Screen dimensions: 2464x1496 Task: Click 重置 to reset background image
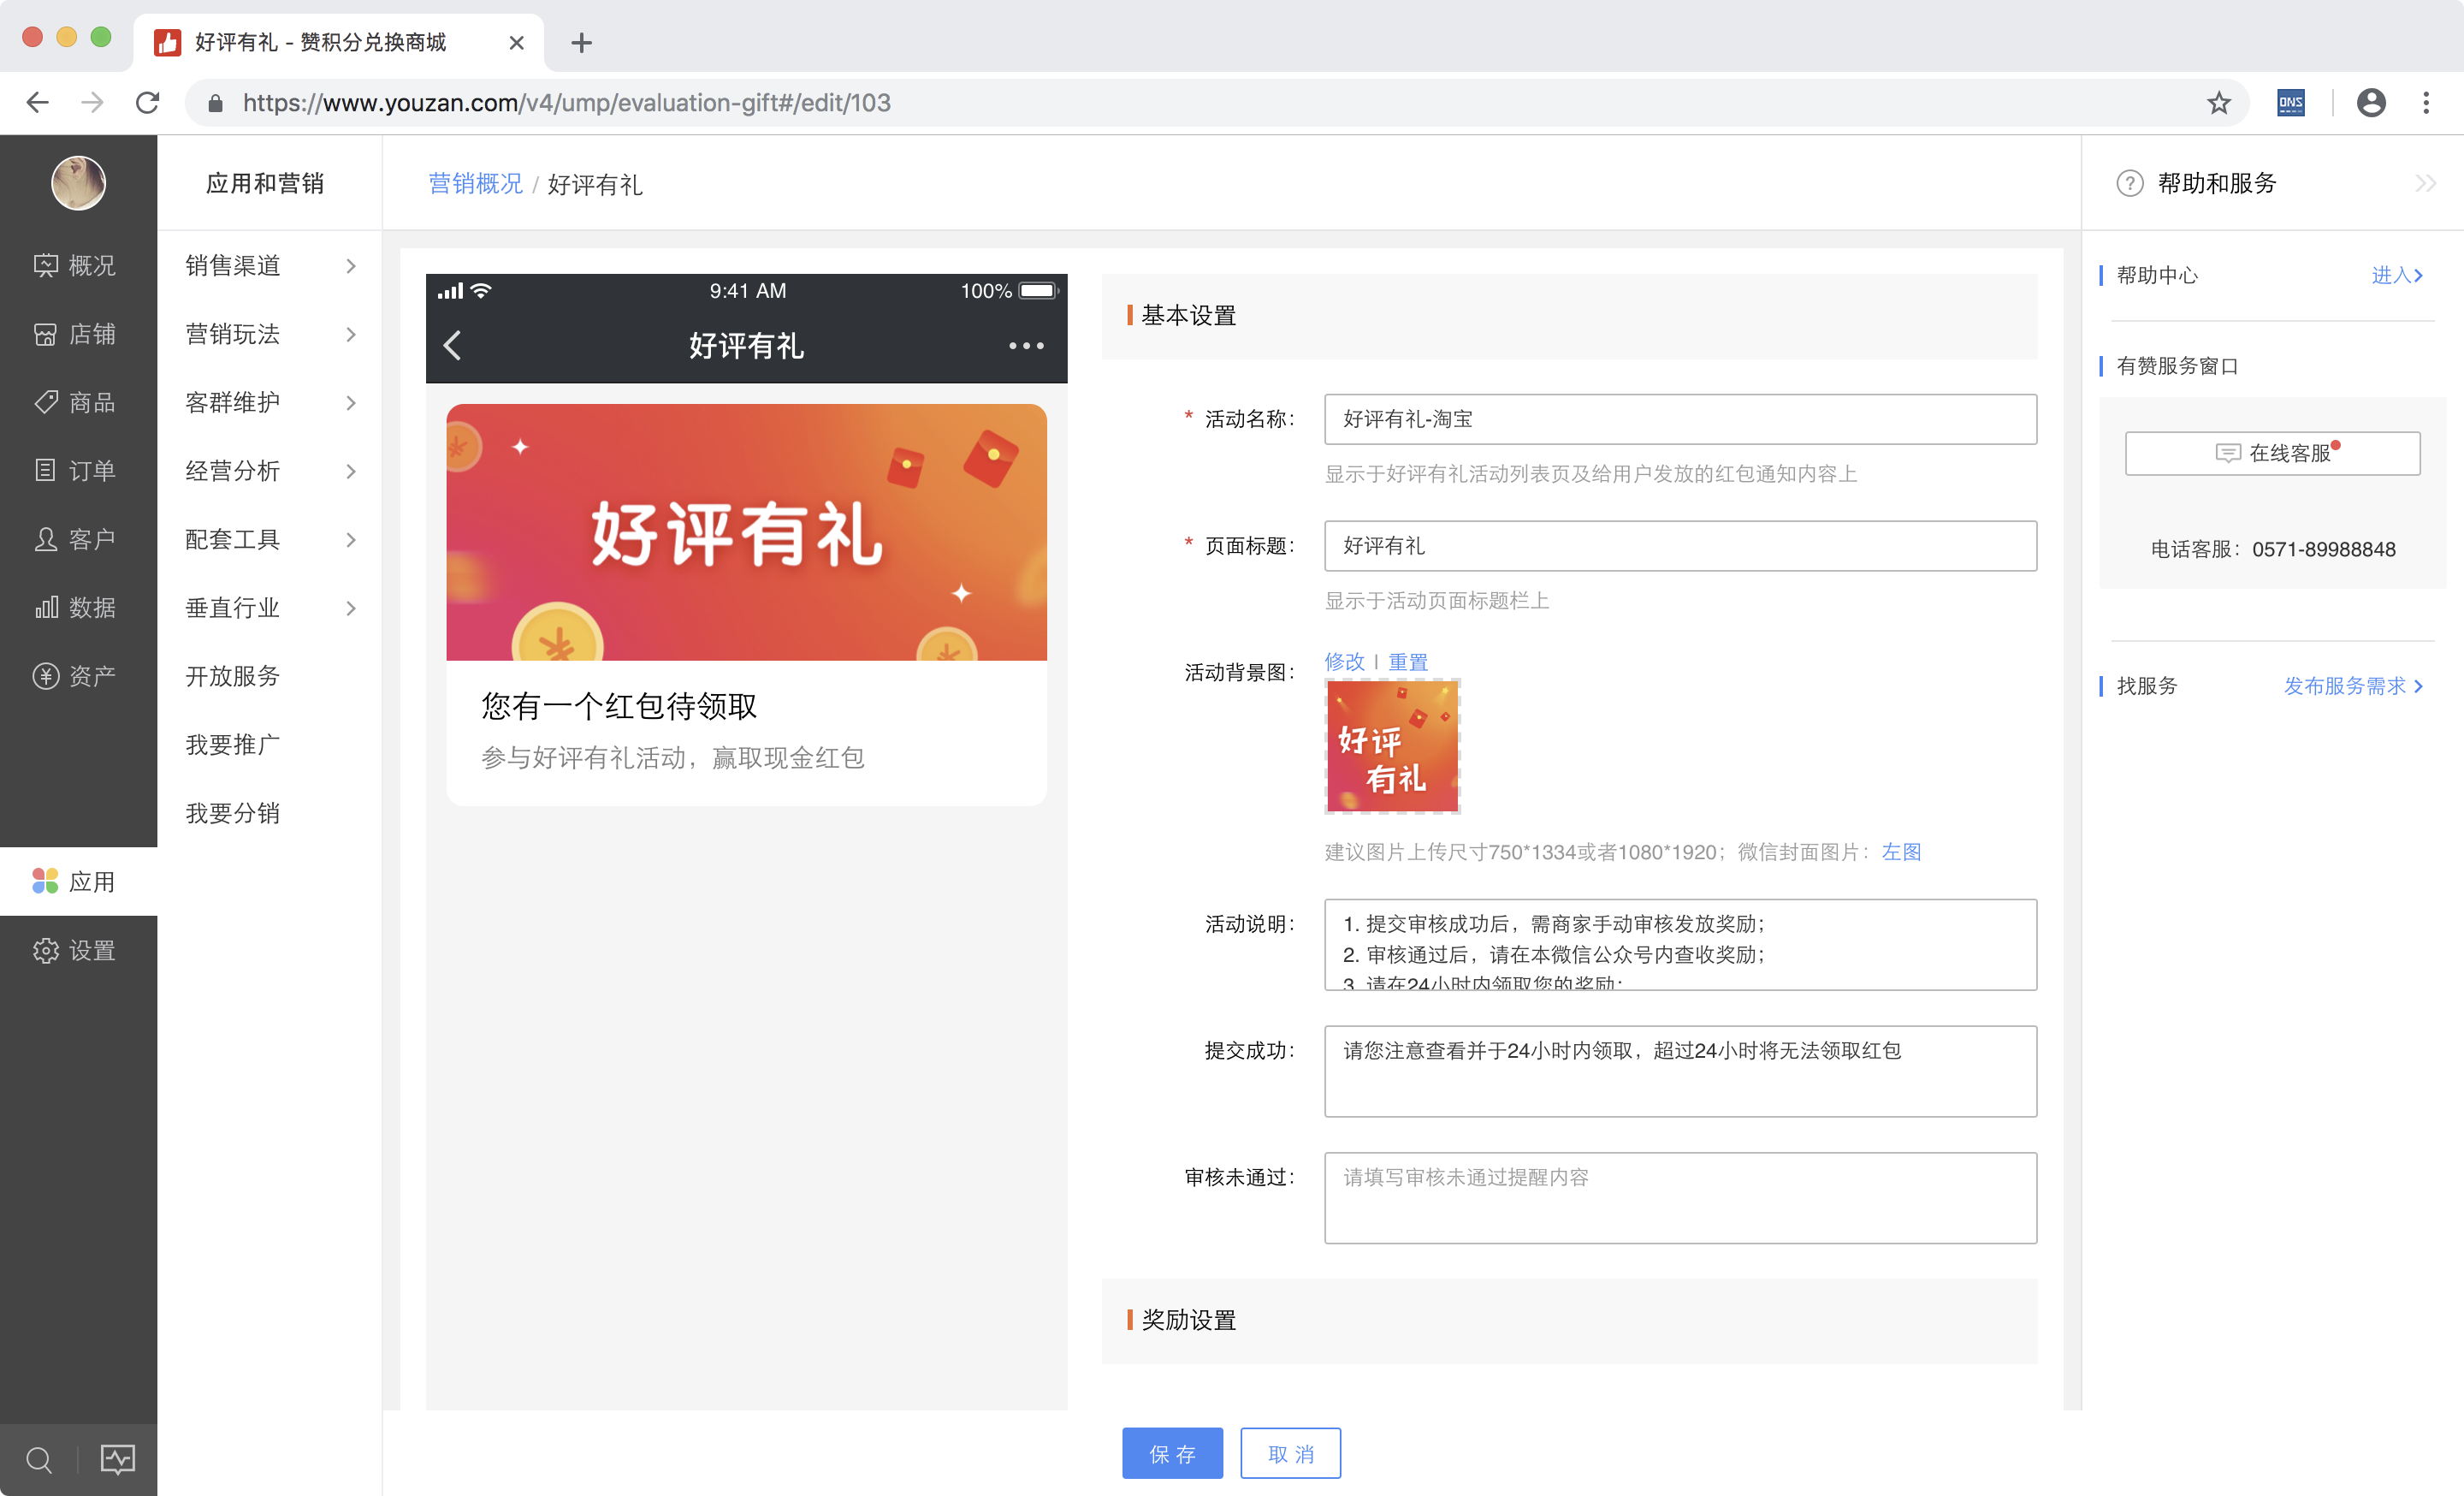(x=1408, y=662)
